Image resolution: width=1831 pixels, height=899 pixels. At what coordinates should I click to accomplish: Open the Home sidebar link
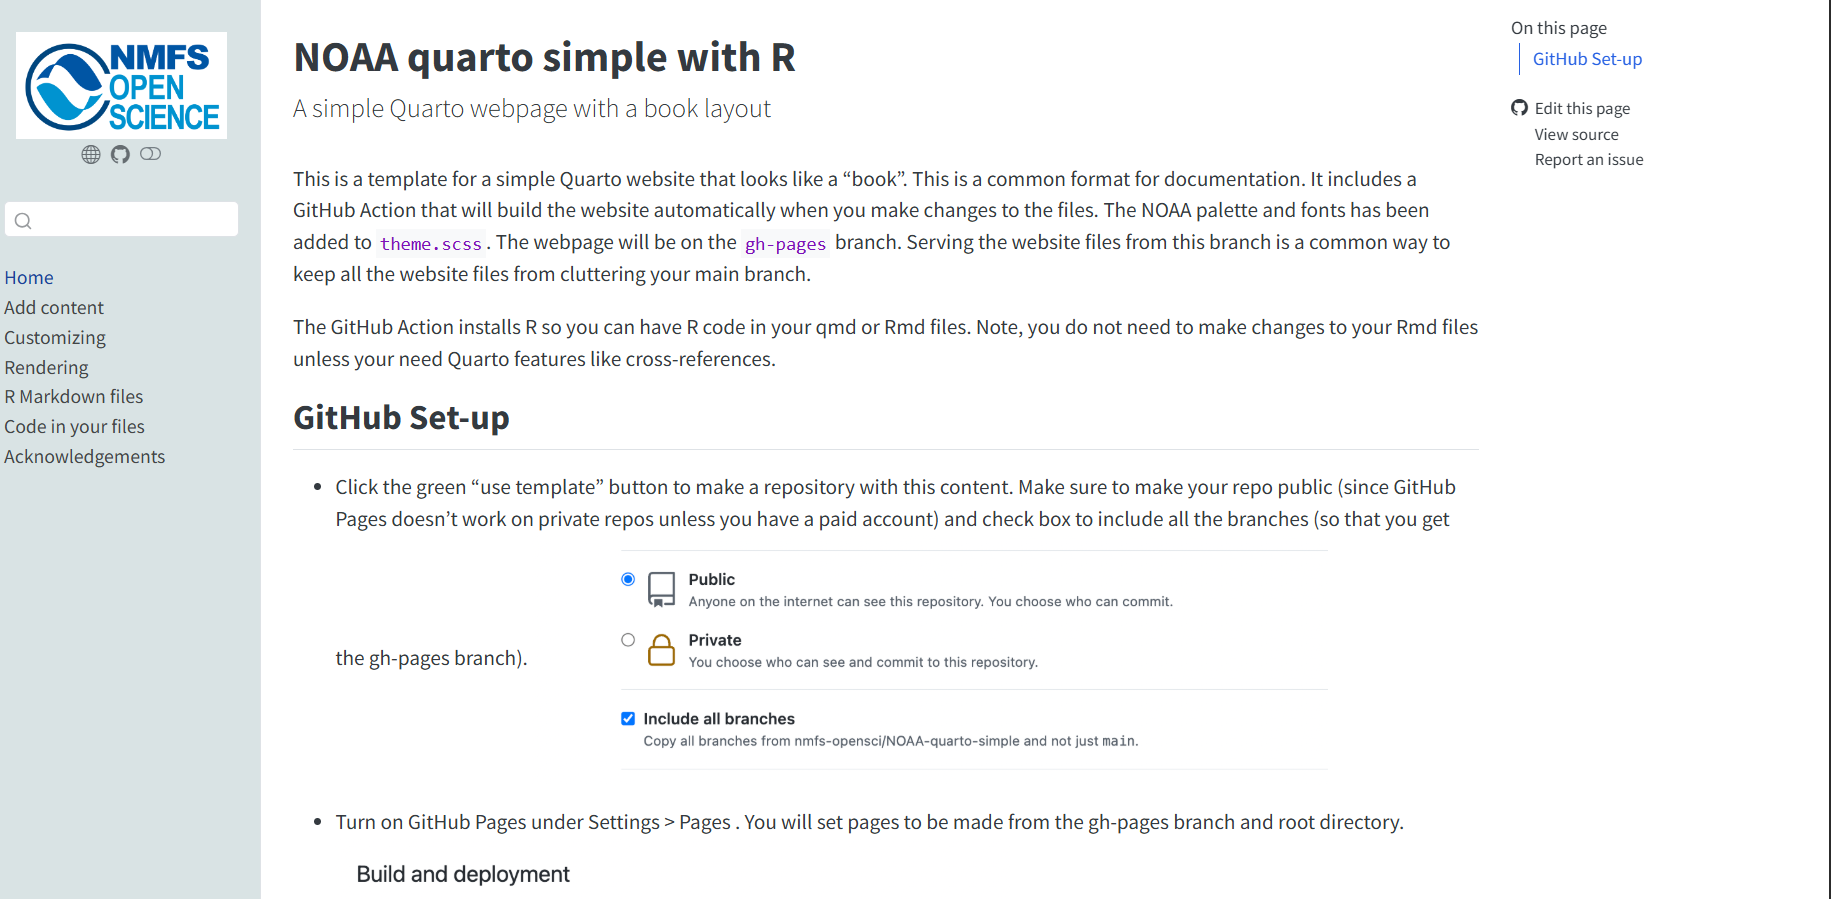point(29,278)
